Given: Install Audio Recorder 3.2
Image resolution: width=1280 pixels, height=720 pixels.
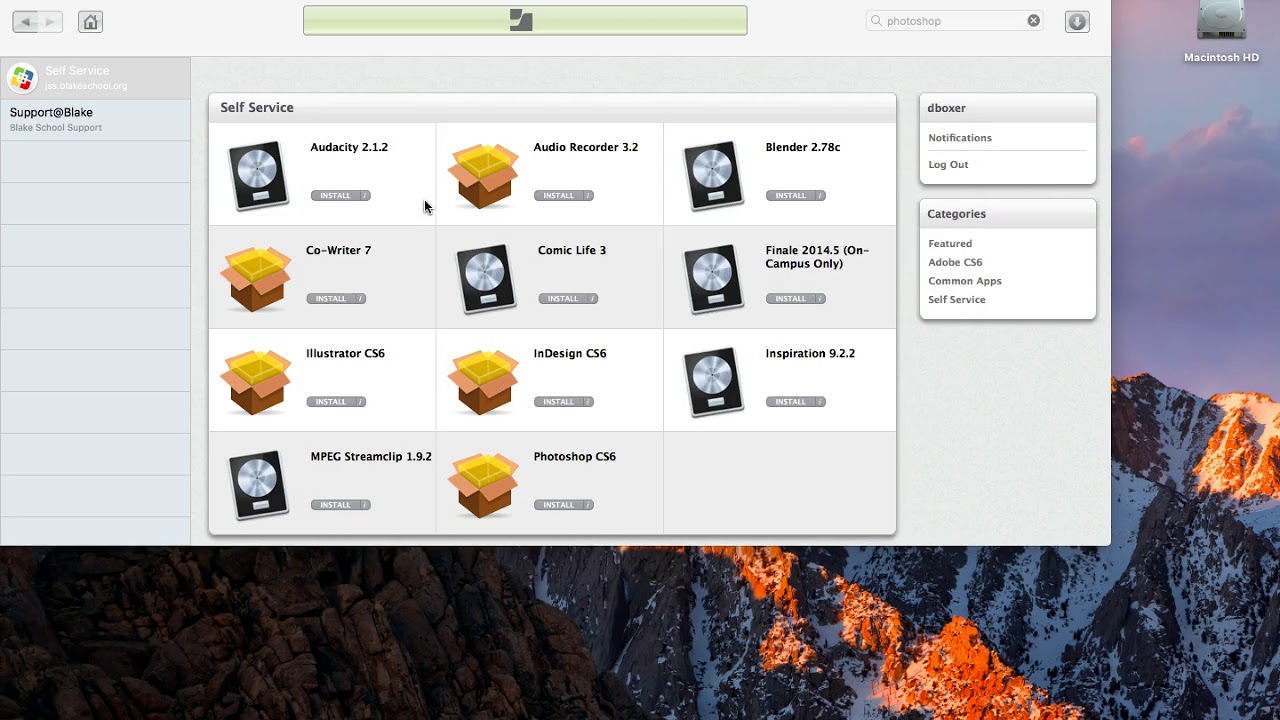Looking at the screenshot, I should pyautogui.click(x=558, y=196).
